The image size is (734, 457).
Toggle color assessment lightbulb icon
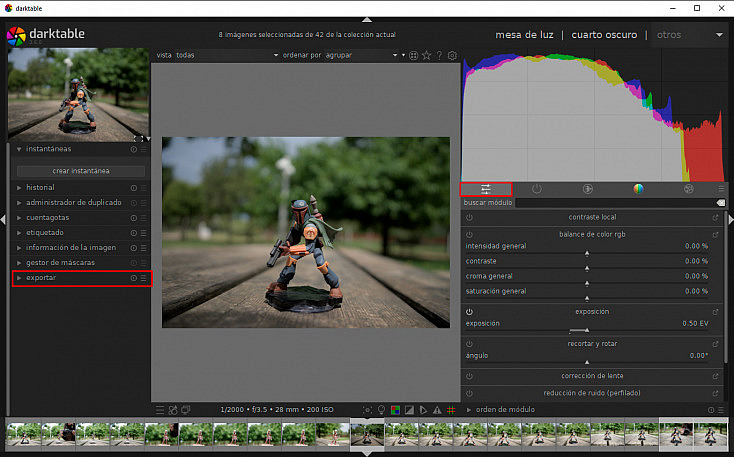(382, 410)
